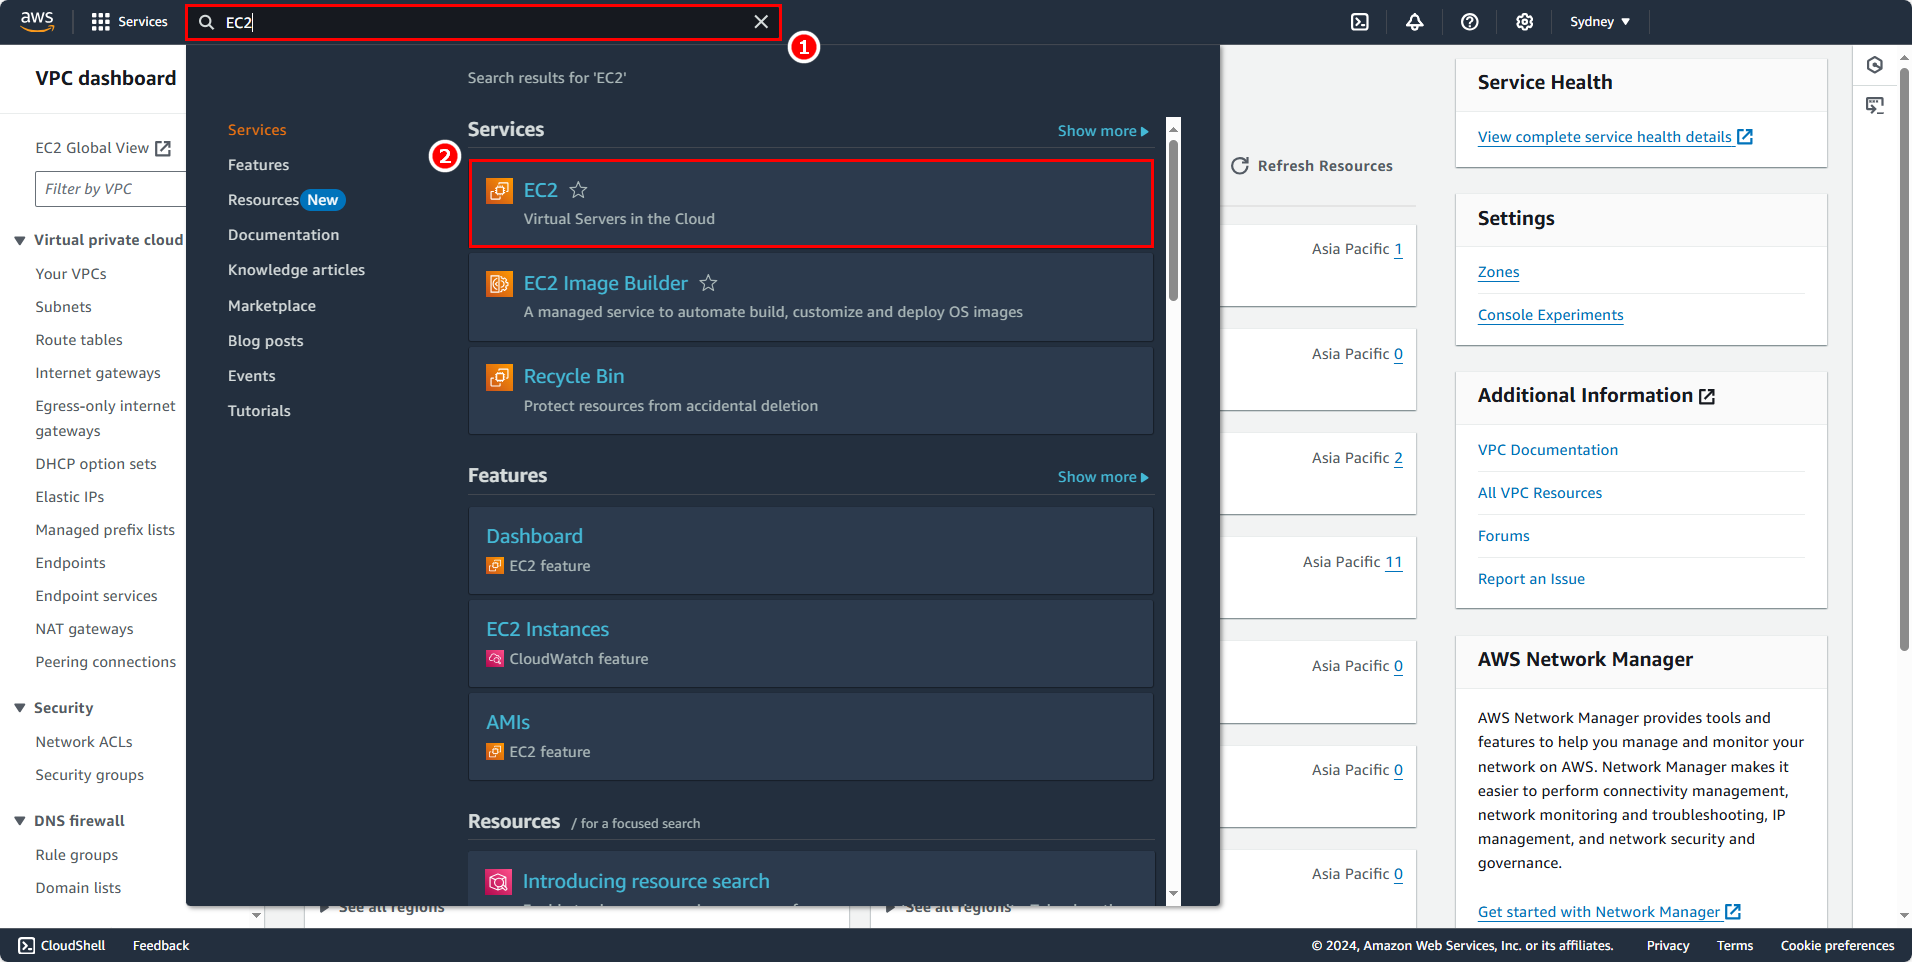The width and height of the screenshot is (1912, 962).
Task: Click the resource search magnifier icon
Action: pos(498,881)
